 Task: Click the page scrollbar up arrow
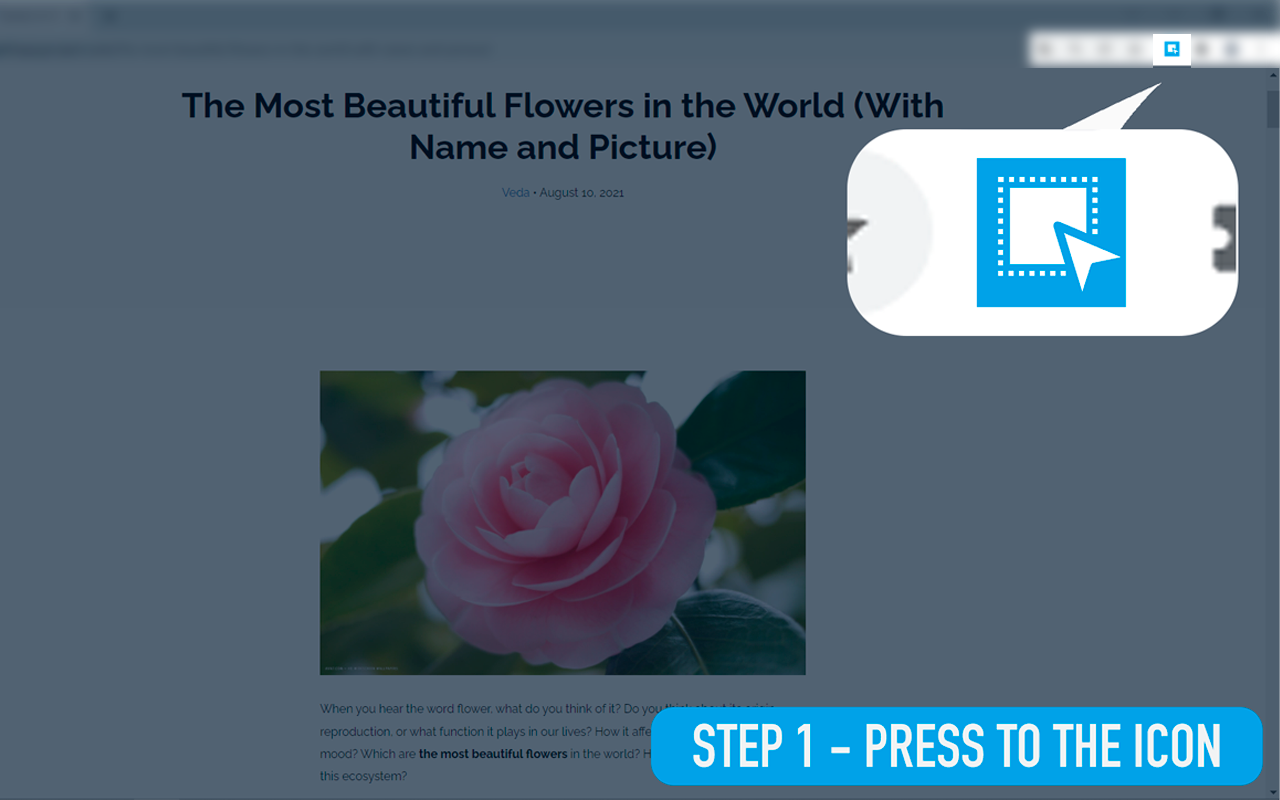[x=1273, y=75]
